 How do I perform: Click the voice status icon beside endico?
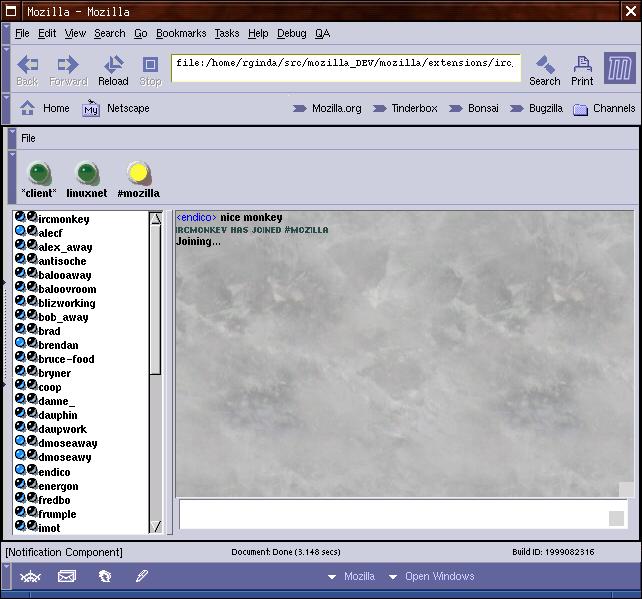[x=32, y=470]
